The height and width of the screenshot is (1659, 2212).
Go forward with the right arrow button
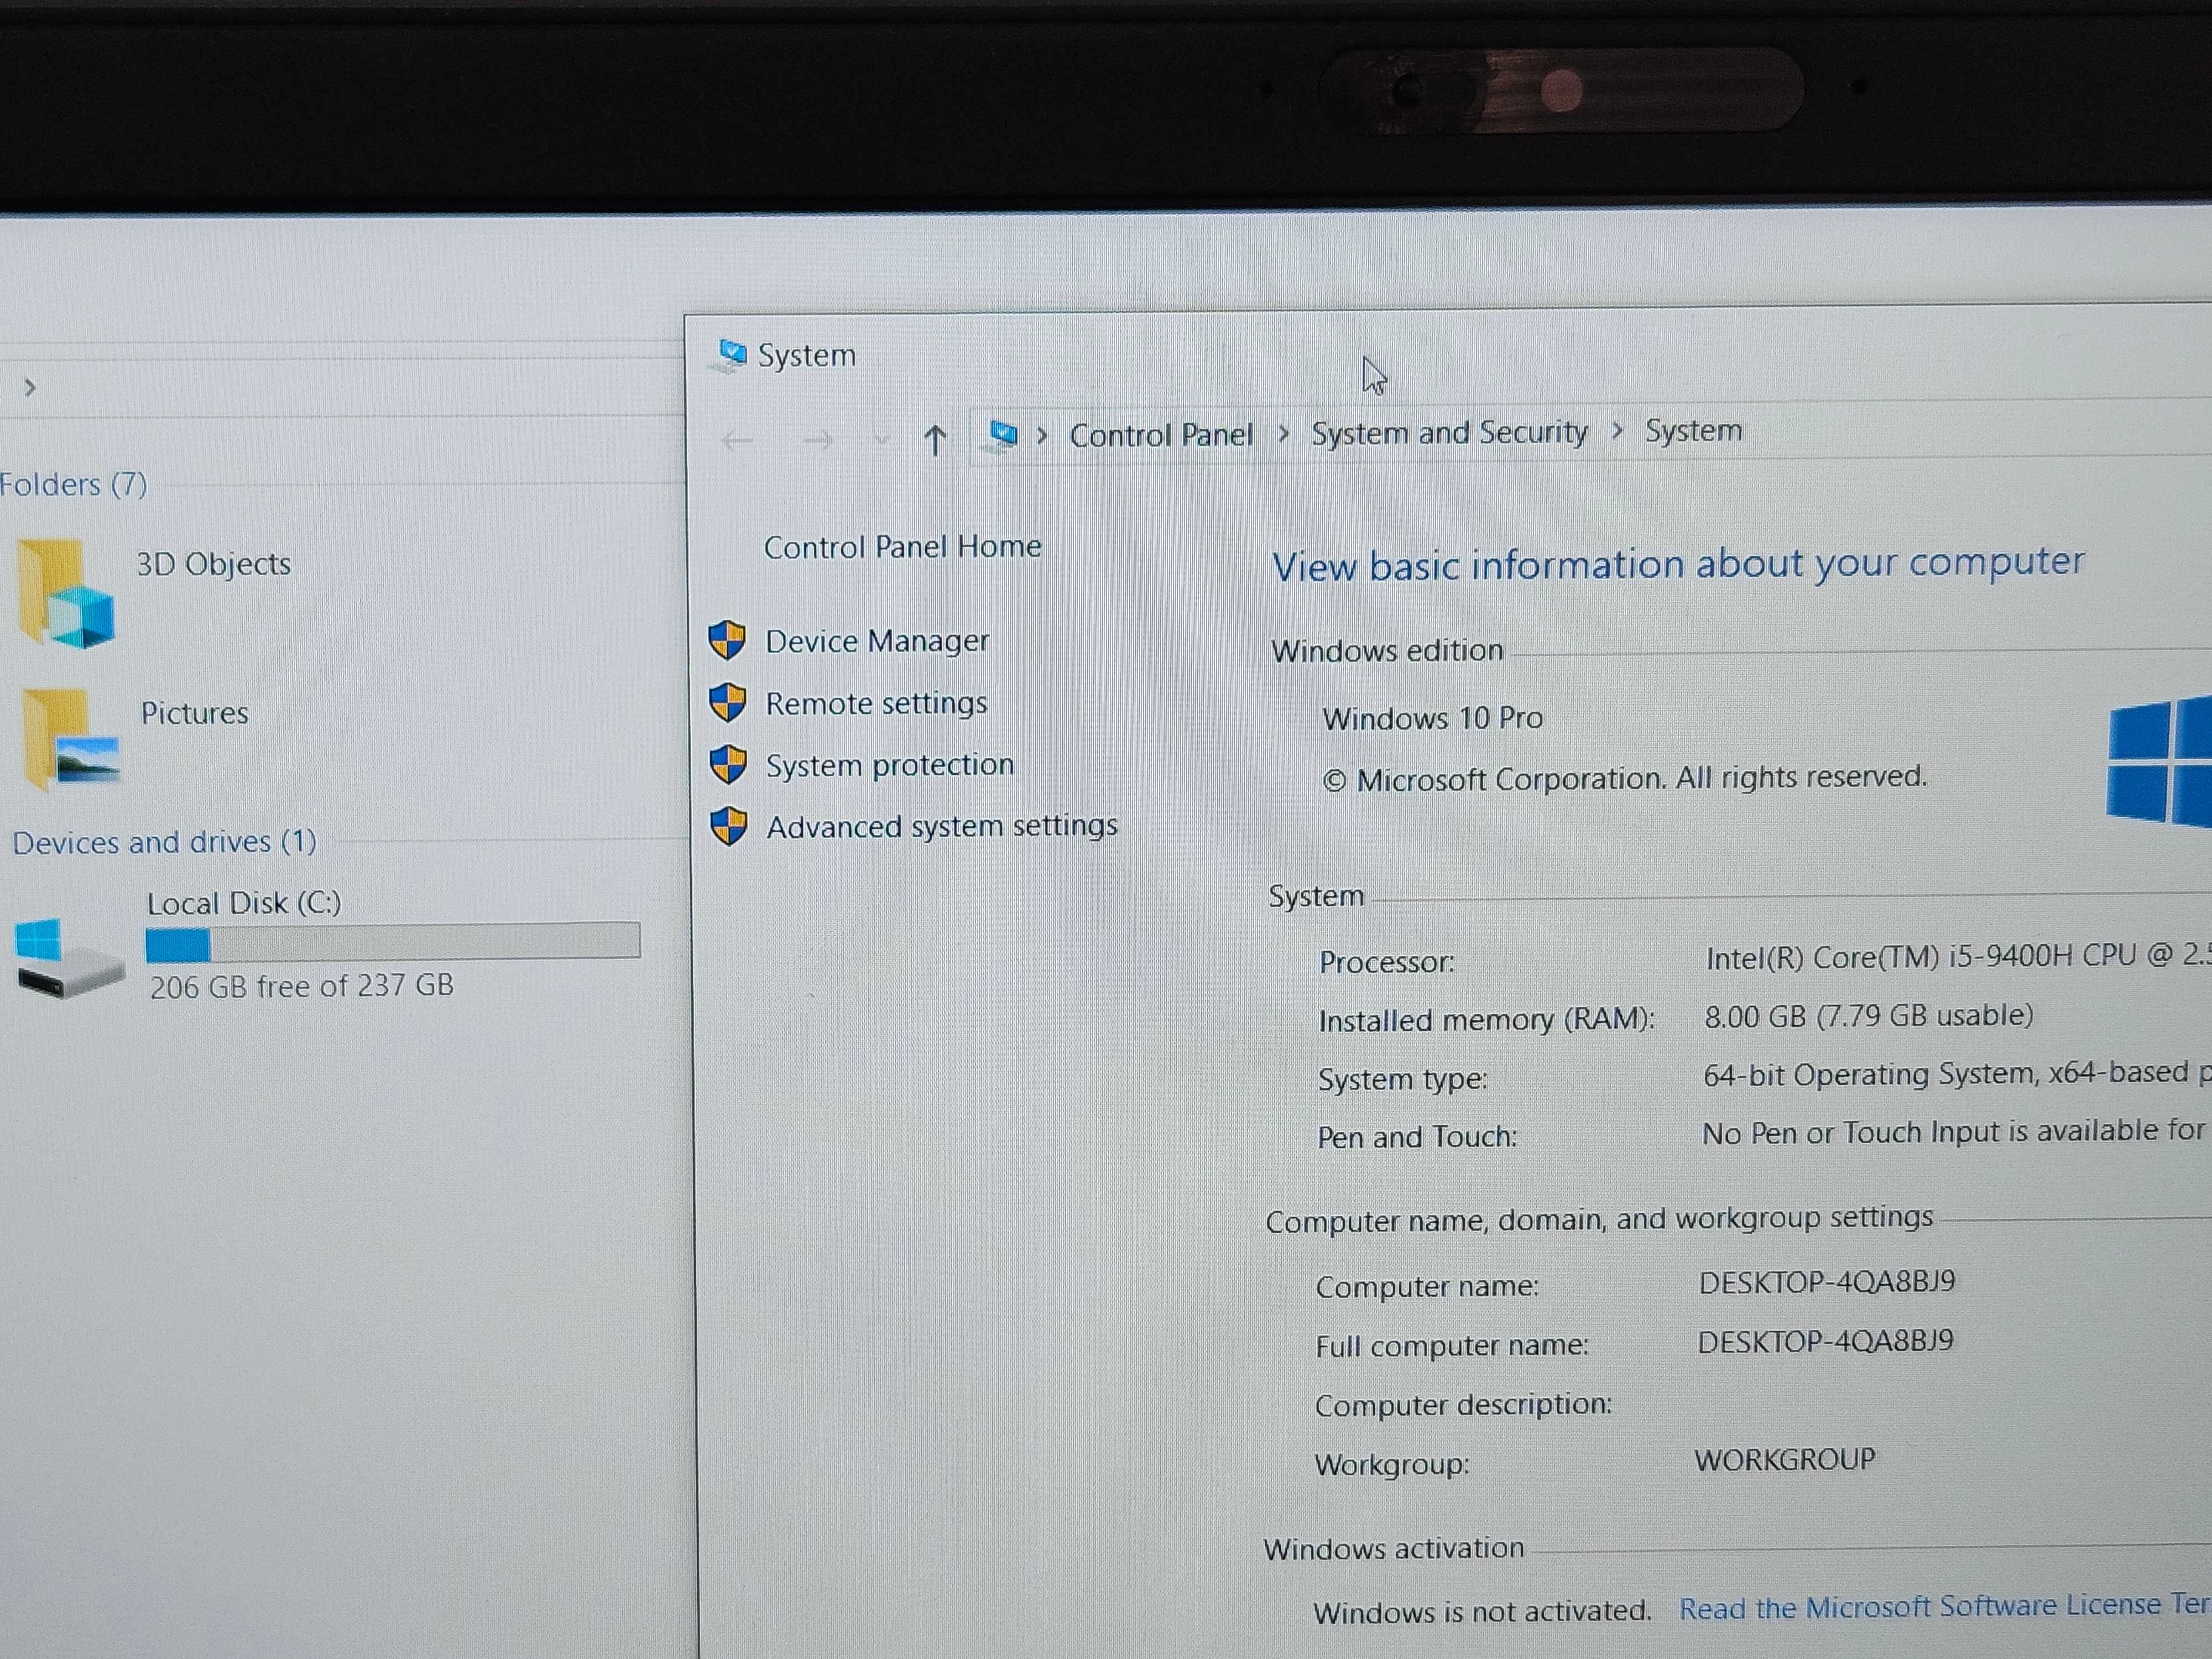point(818,440)
